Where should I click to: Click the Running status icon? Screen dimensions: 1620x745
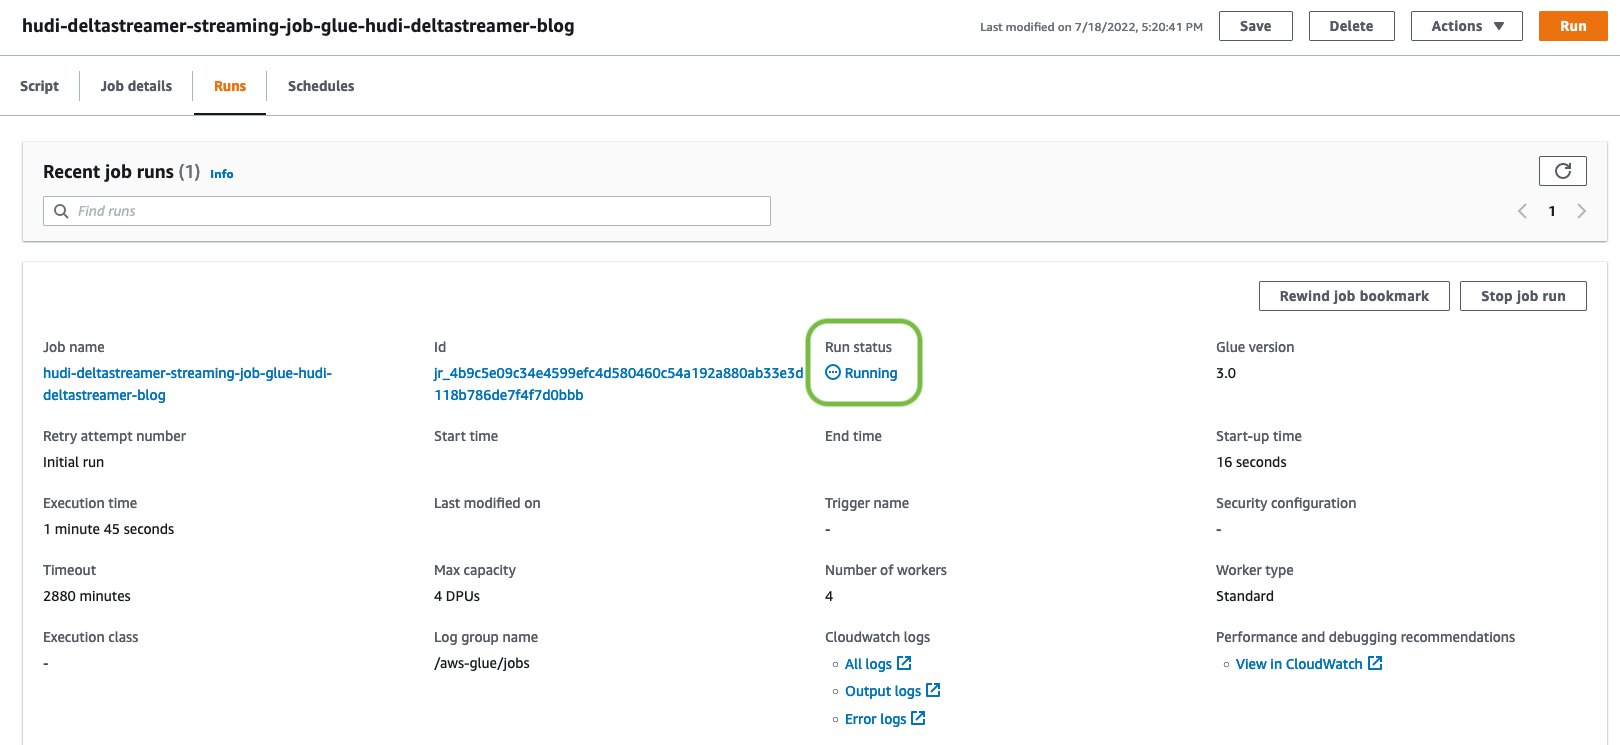tap(833, 373)
